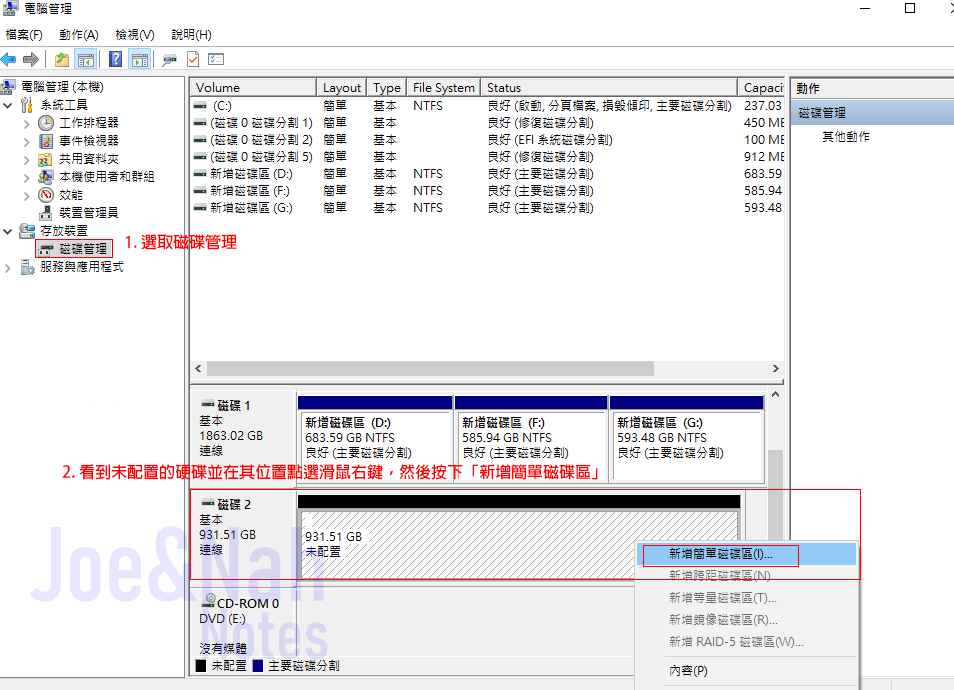Click the export list folder icon on toolbar

(62, 58)
